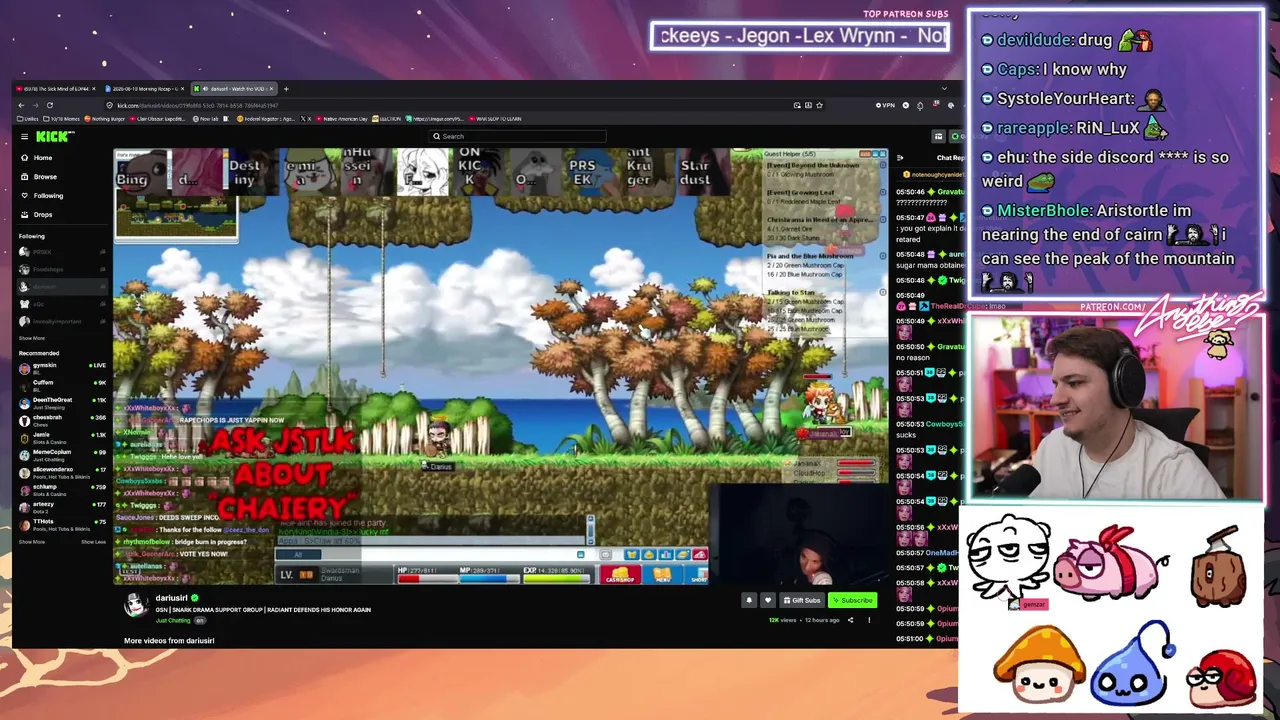
Task: Open the Native American Day bookmark
Action: pyautogui.click(x=343, y=119)
